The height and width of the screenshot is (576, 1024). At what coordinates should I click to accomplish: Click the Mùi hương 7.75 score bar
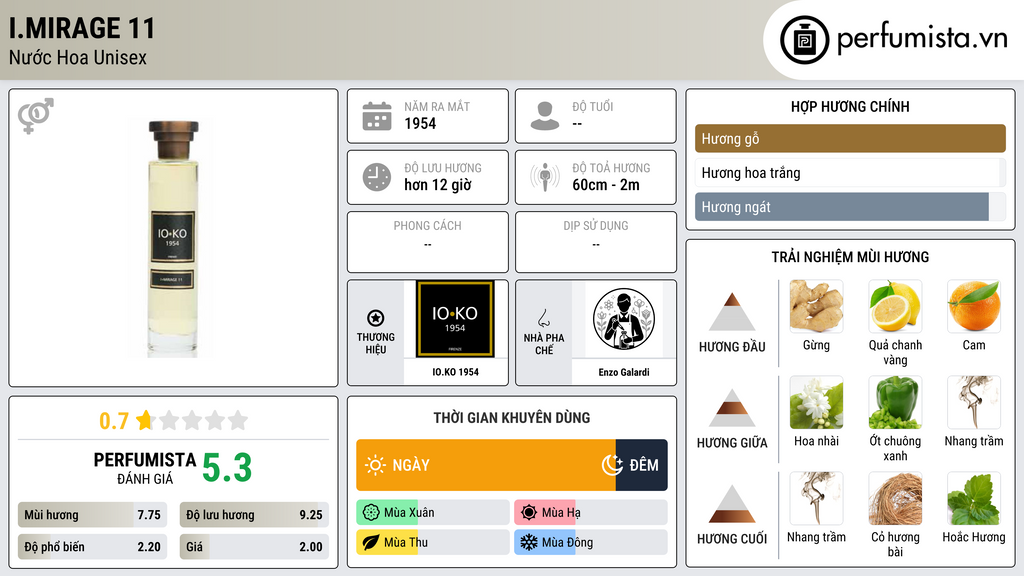[x=92, y=515]
